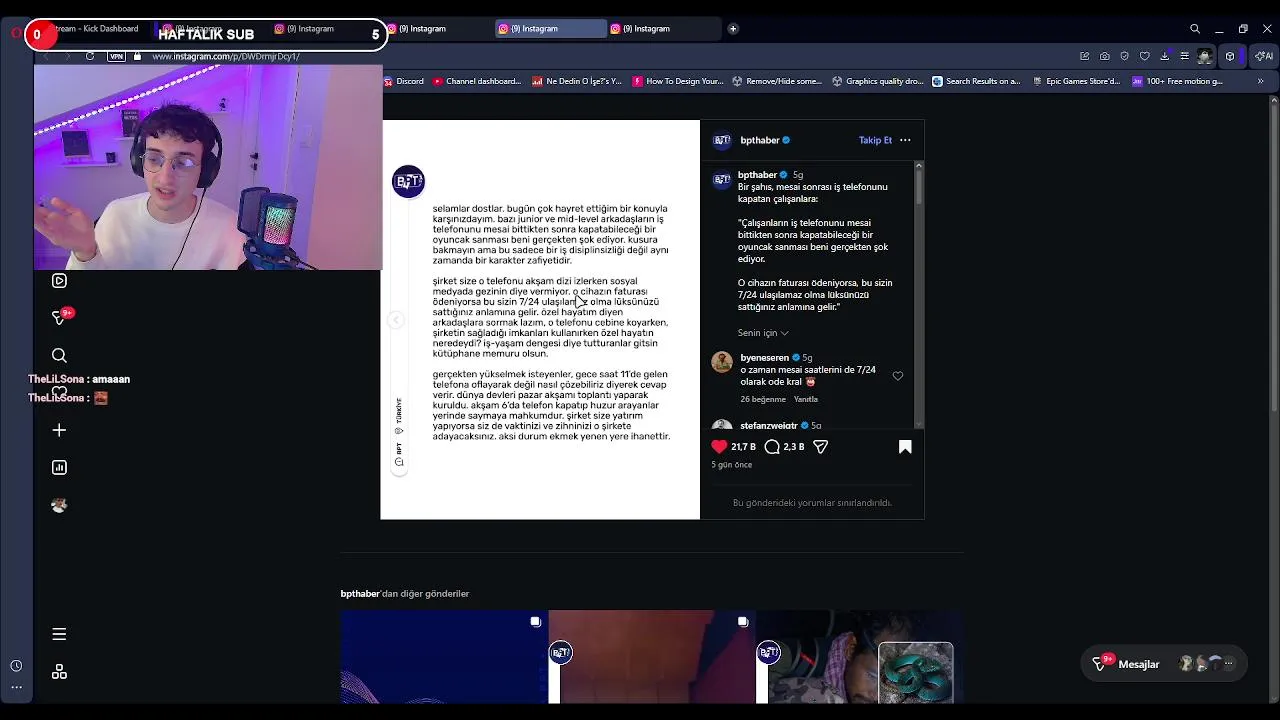Open the Remove/Hide some bookmark

pos(777,81)
